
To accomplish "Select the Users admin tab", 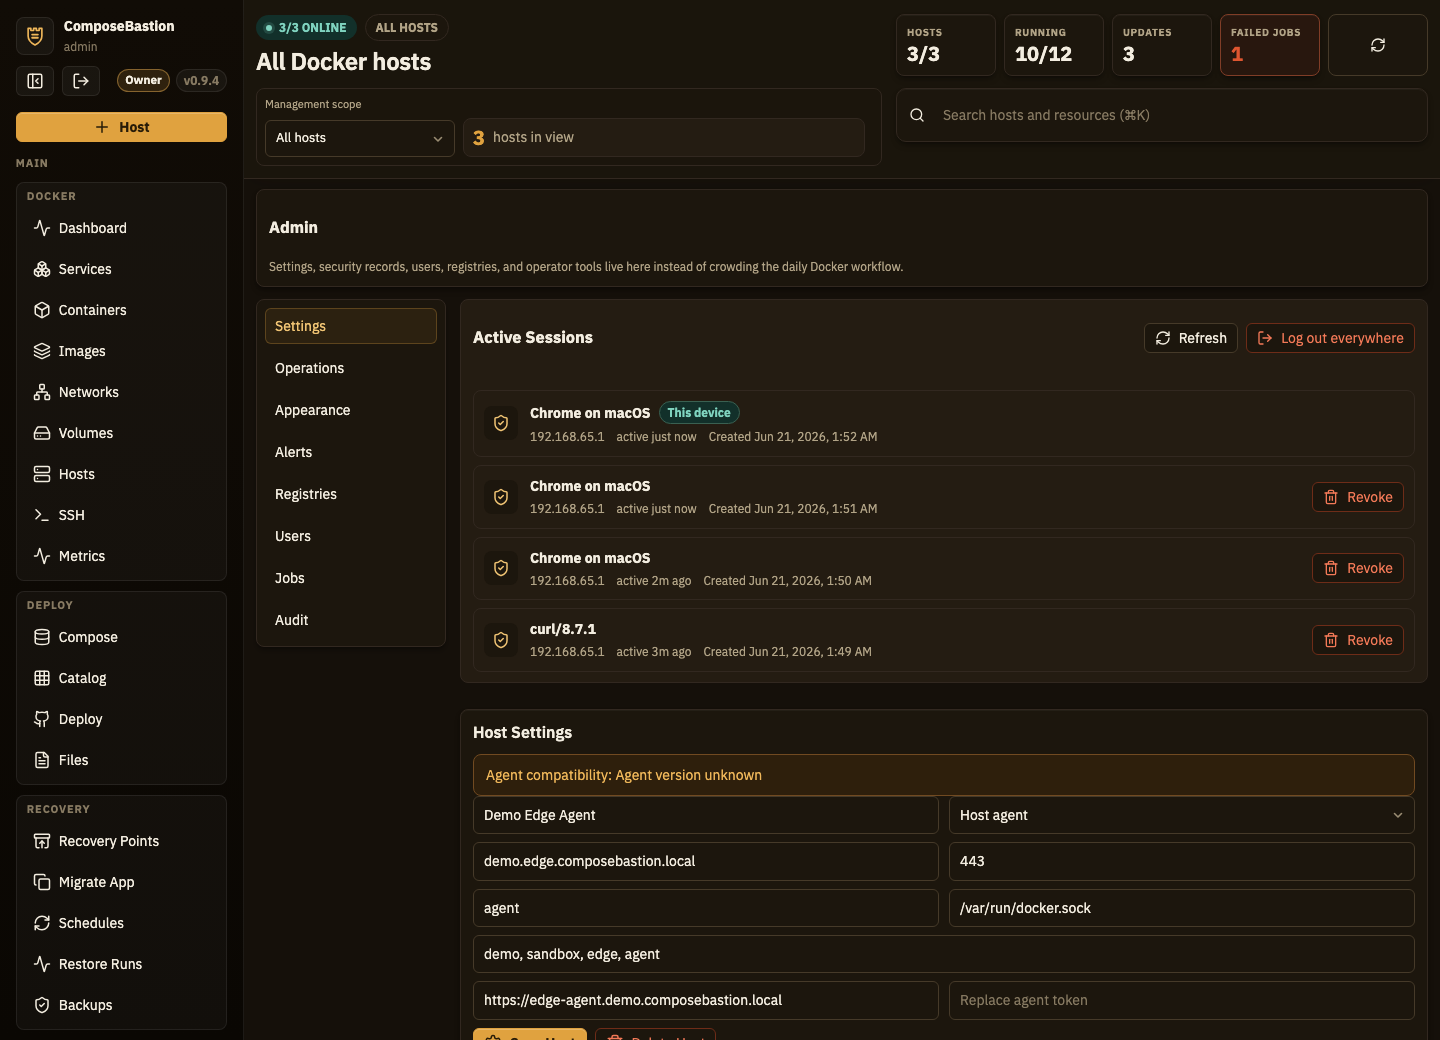I will (x=351, y=536).
